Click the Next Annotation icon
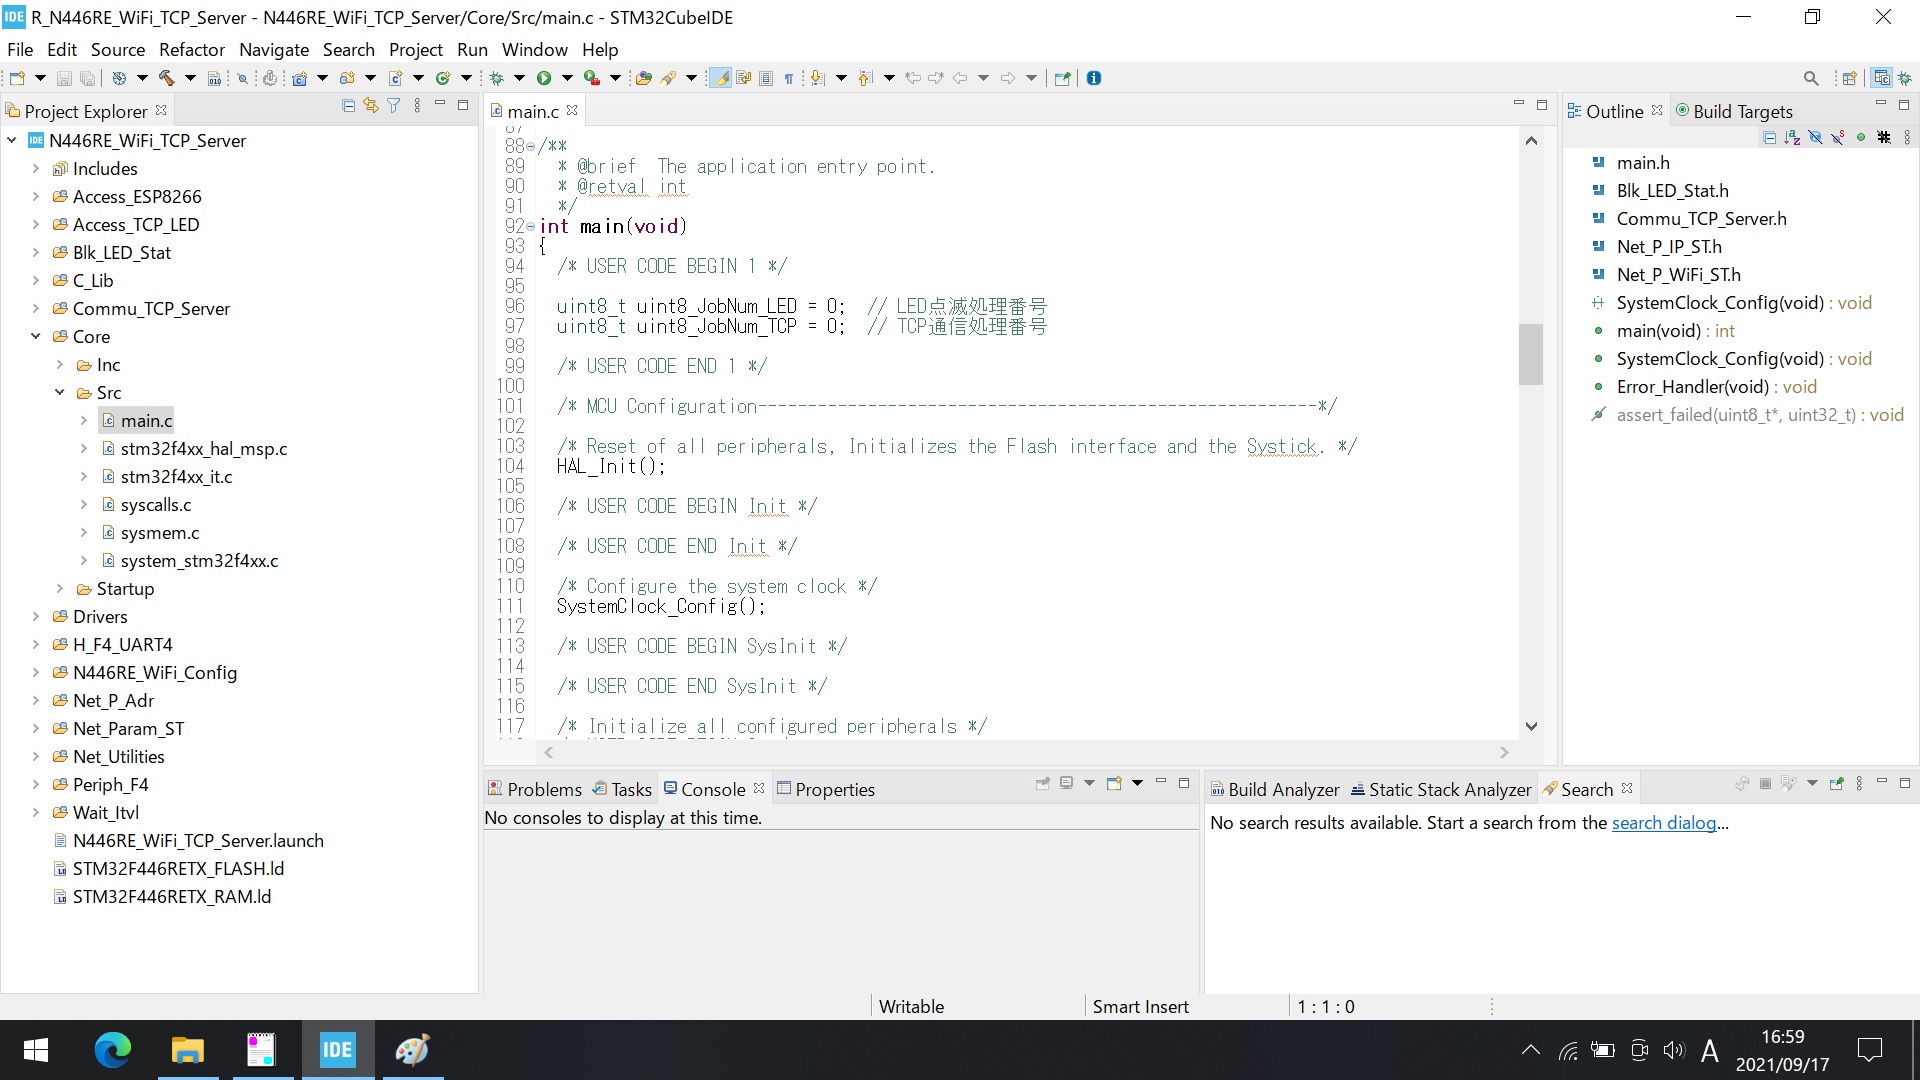 [817, 78]
